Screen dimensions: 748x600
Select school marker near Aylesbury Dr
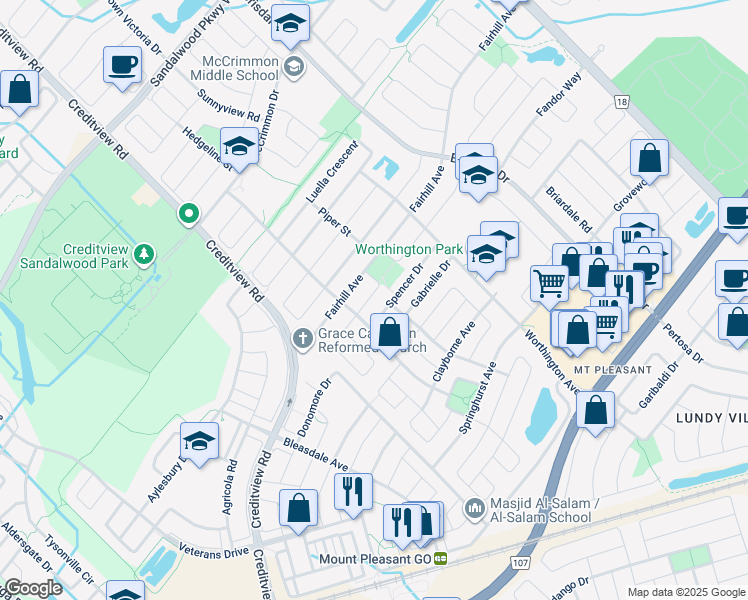point(199,443)
